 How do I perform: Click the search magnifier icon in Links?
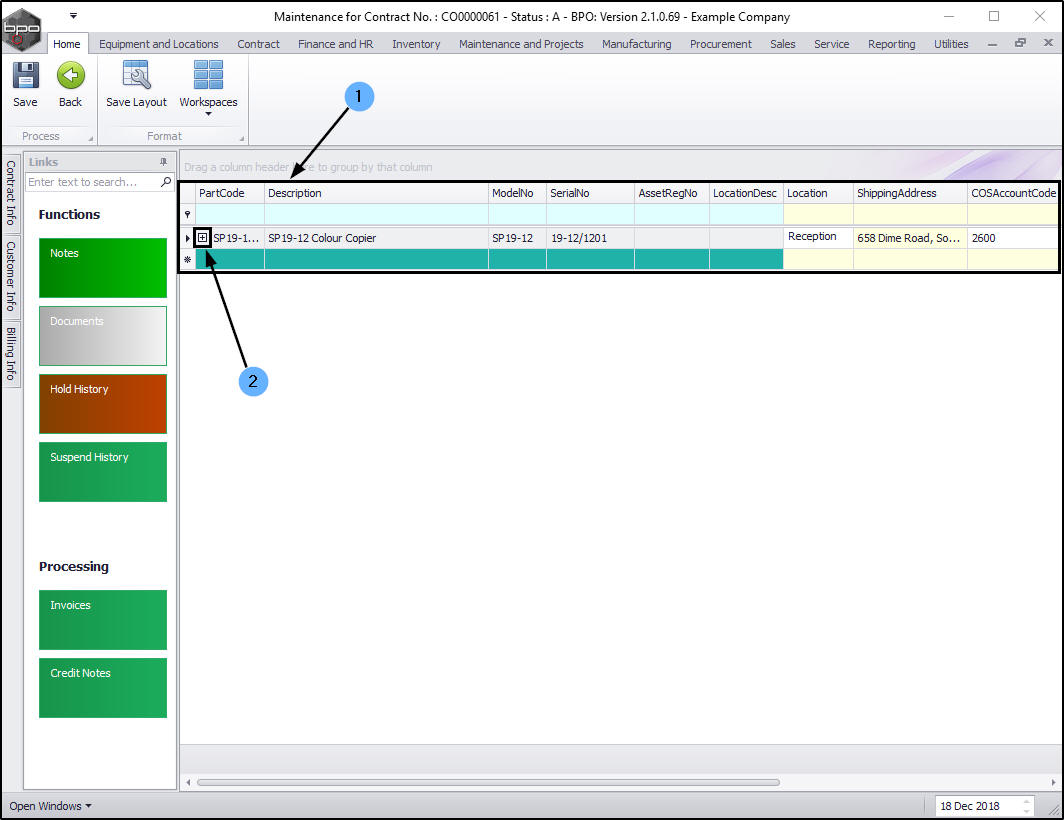coord(166,182)
